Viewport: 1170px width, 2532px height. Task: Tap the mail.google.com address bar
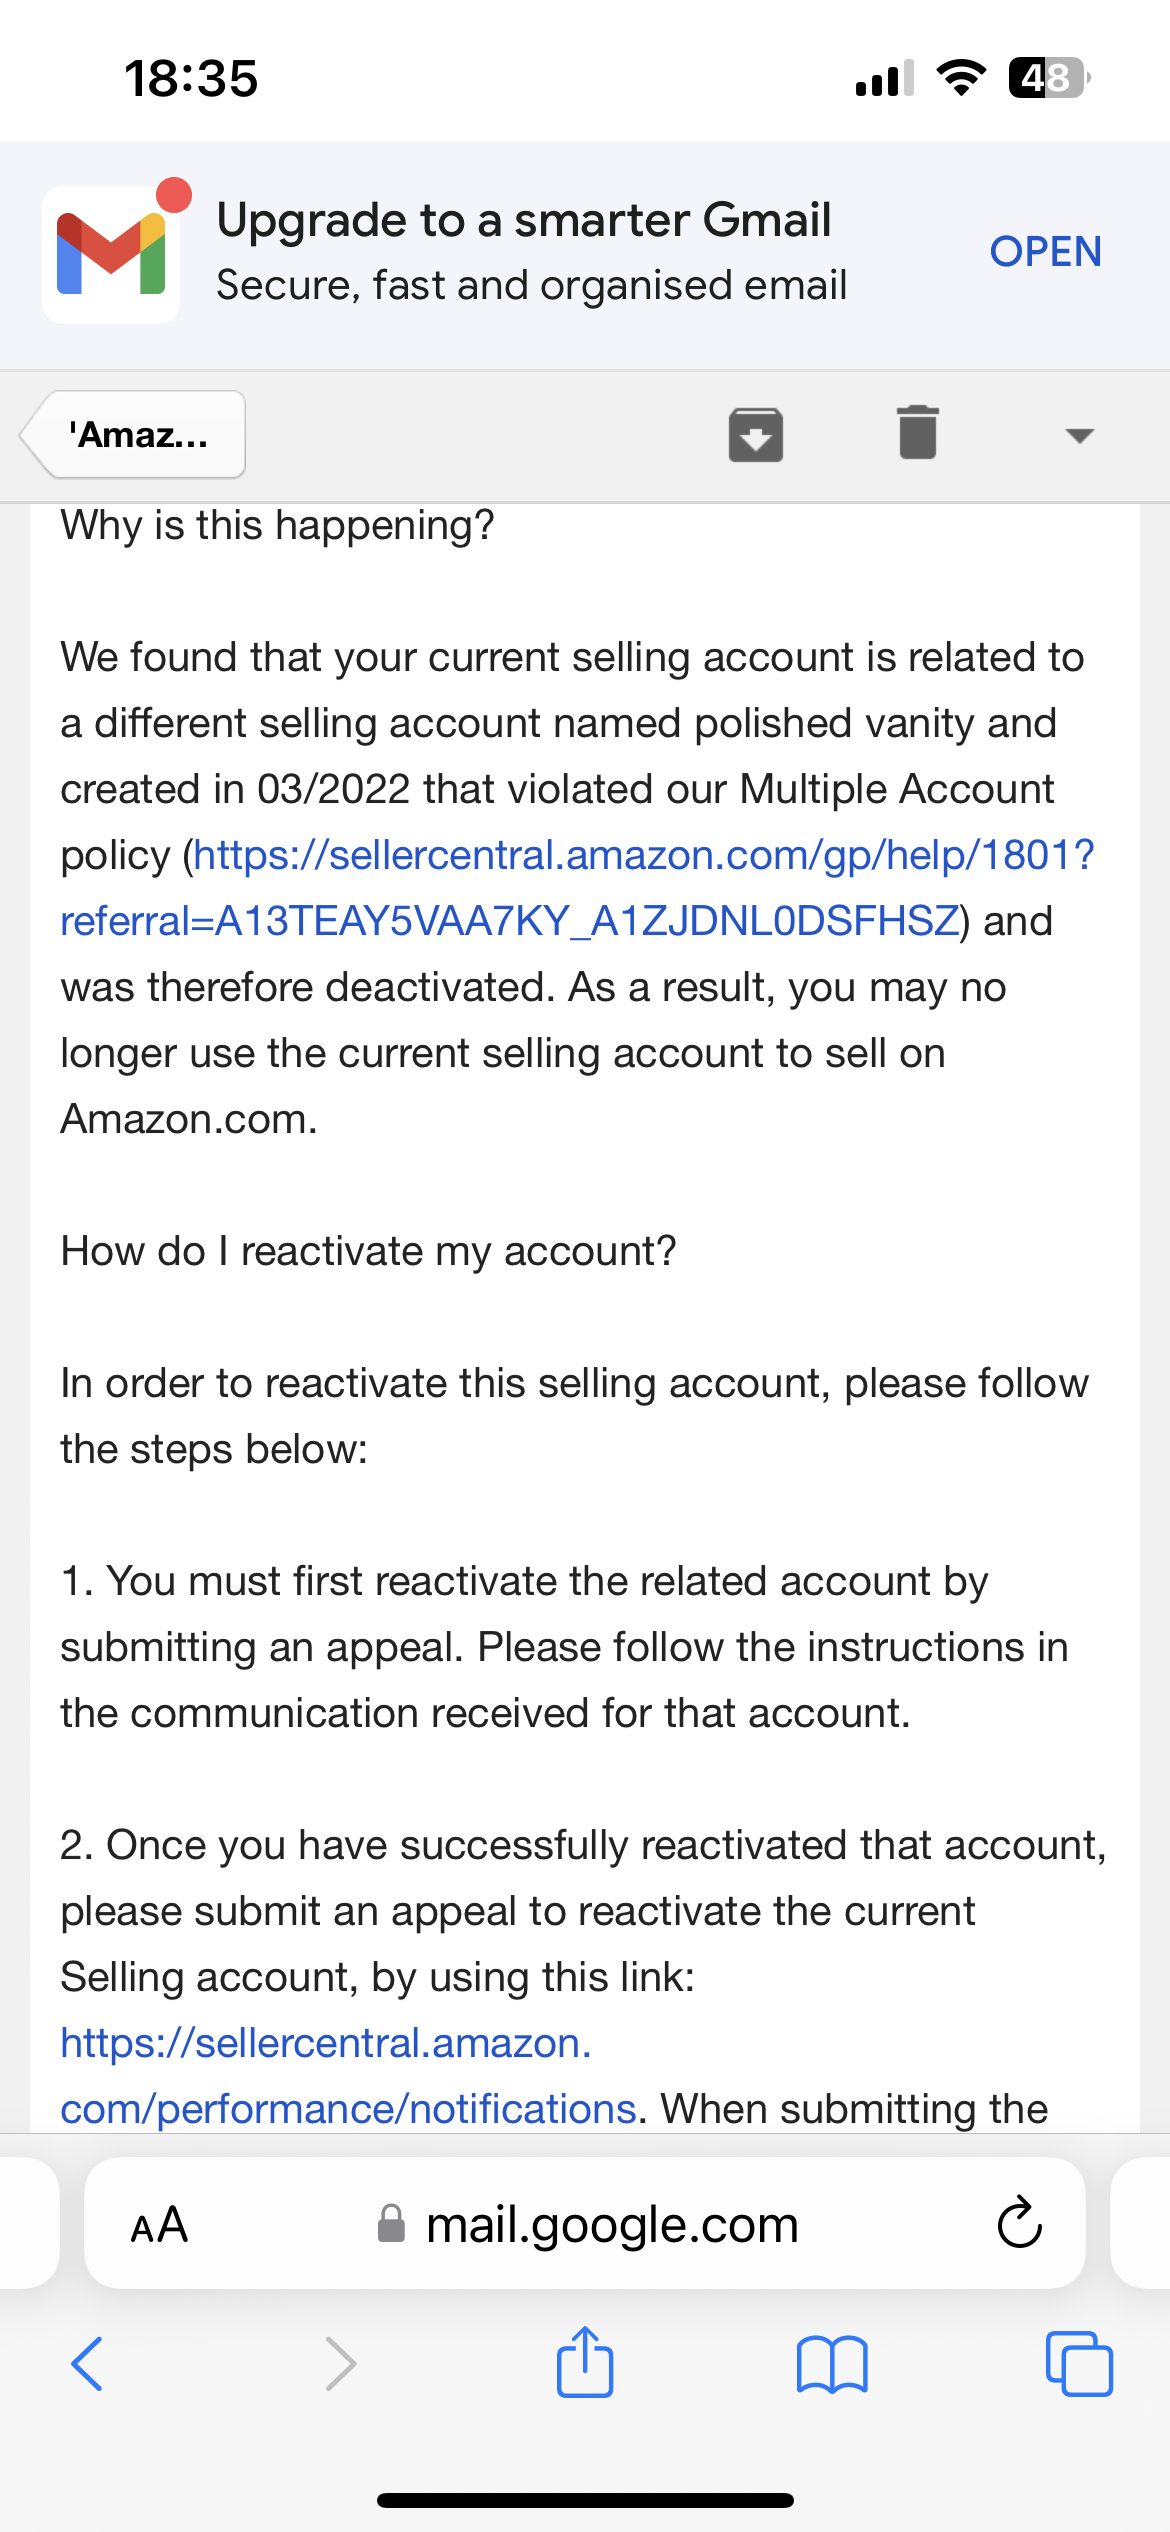(x=585, y=2223)
